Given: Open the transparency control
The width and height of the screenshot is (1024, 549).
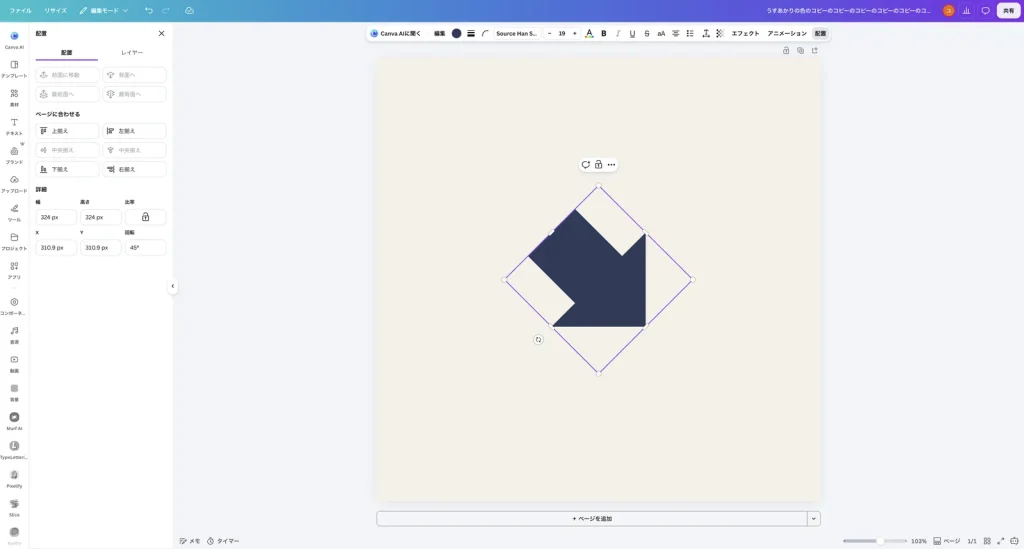Looking at the screenshot, I should pyautogui.click(x=720, y=33).
